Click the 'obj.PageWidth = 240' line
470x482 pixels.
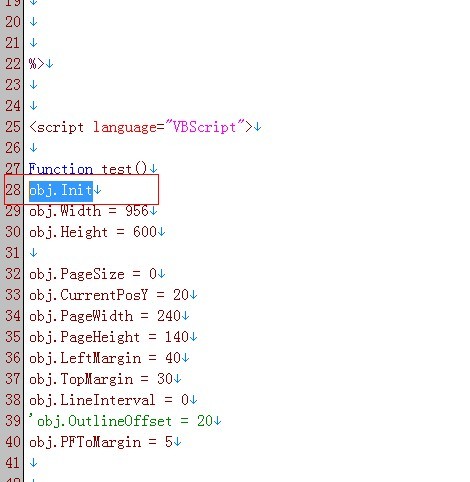pyautogui.click(x=105, y=316)
